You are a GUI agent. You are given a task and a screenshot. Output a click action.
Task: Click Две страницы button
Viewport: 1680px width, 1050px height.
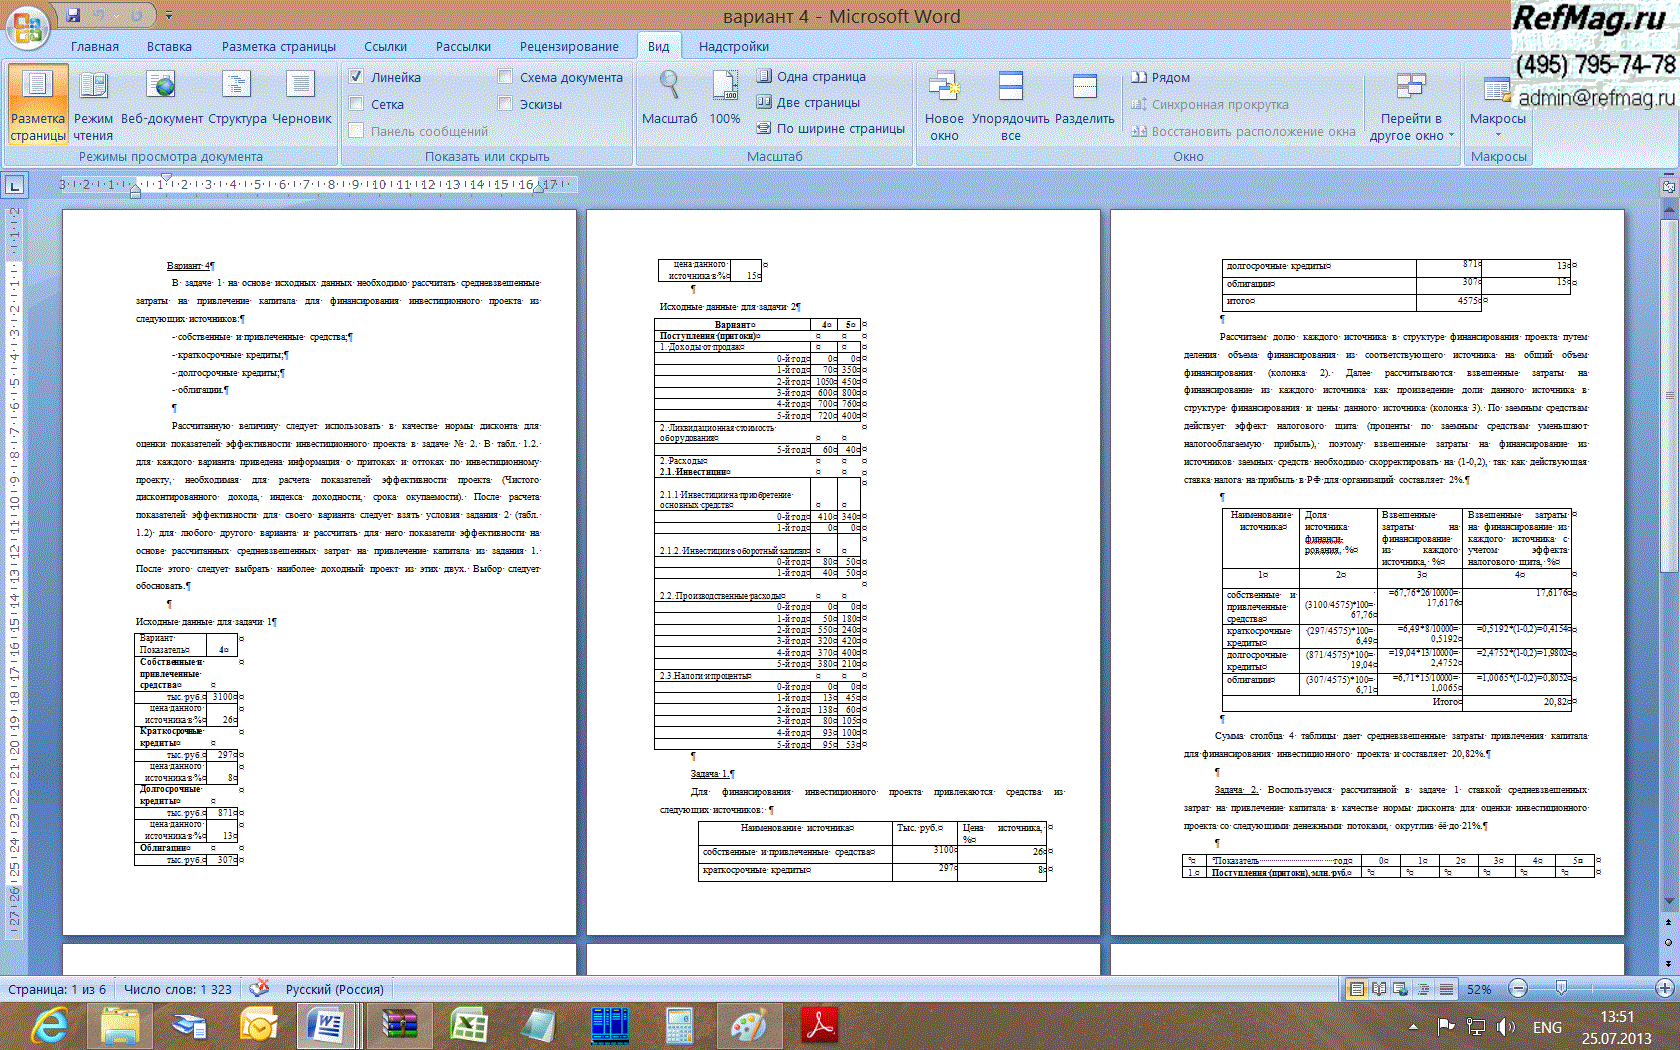tap(808, 102)
